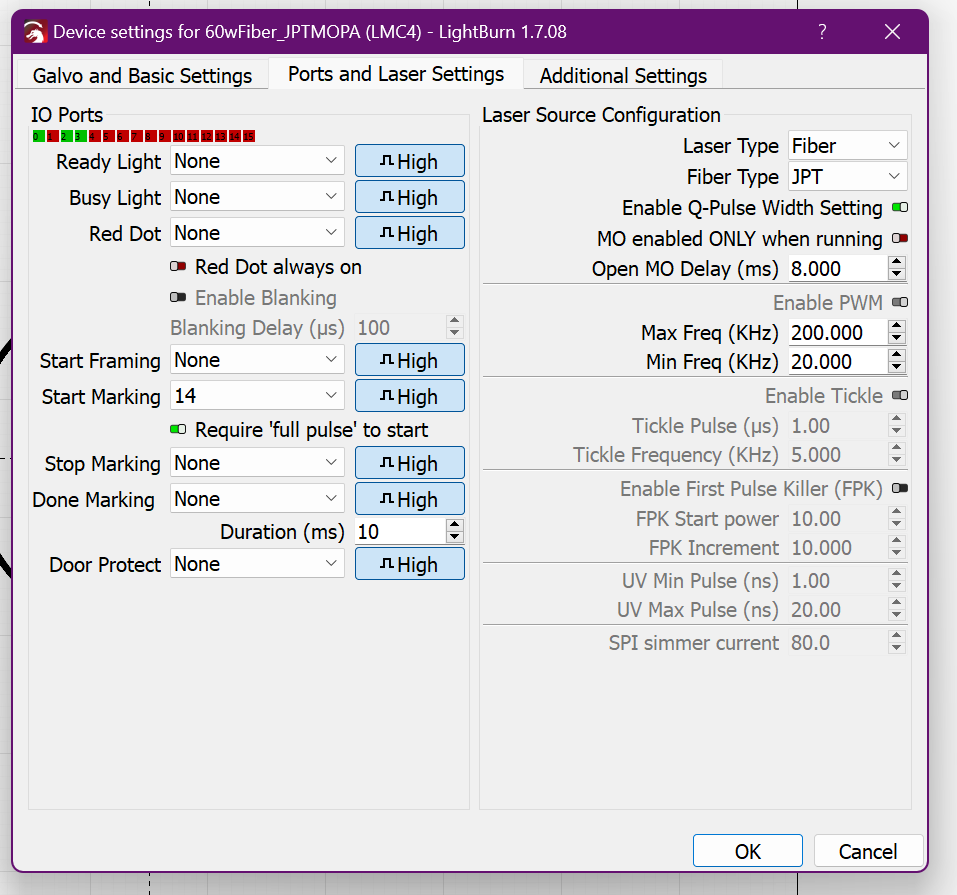Screen dimensions: 957x895
Task: Click the Duration (ms) field
Action: [x=400, y=532]
